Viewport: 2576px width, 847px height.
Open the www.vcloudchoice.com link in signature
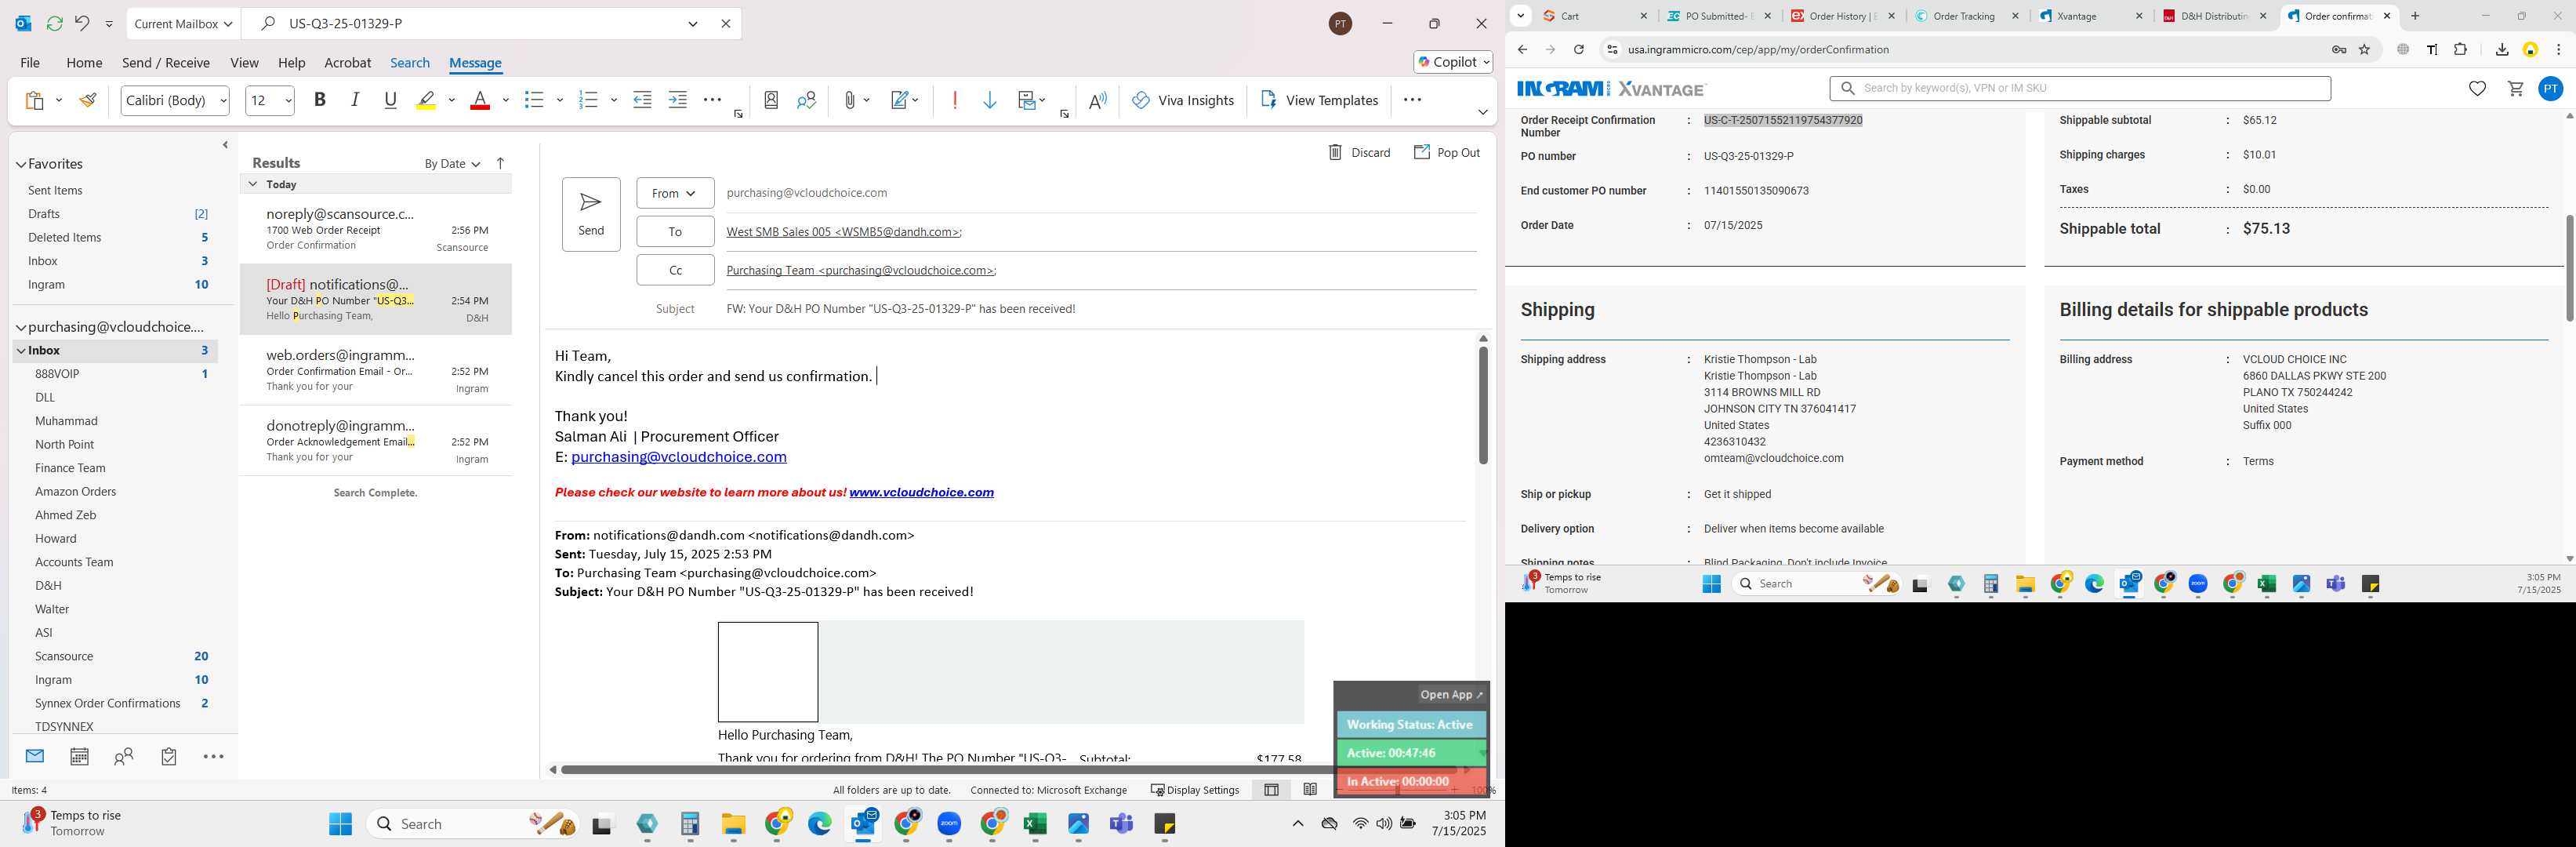921,492
